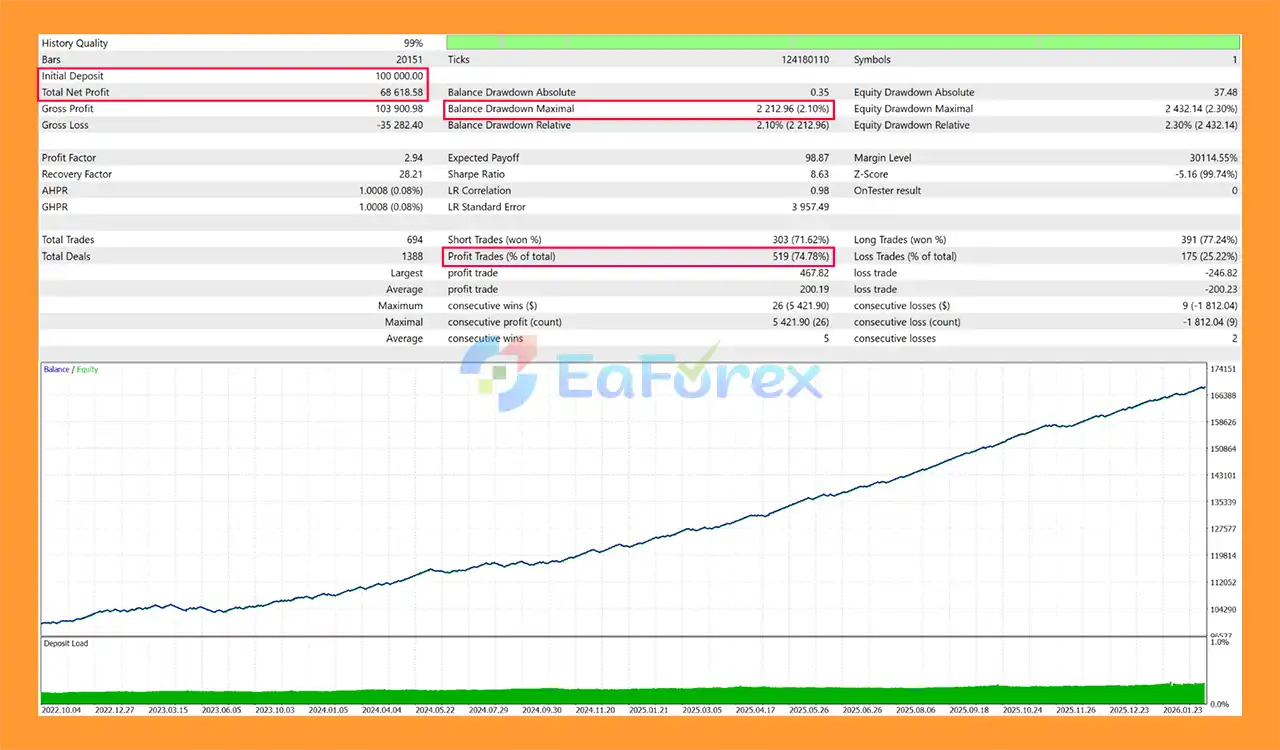The height and width of the screenshot is (750, 1280).
Task: Click the Total Net Profit row label
Action: (x=75, y=92)
